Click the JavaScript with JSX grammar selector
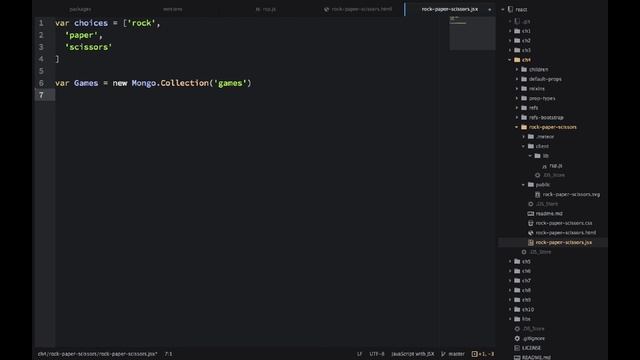Viewport: 640px width, 360px height. tap(413, 354)
